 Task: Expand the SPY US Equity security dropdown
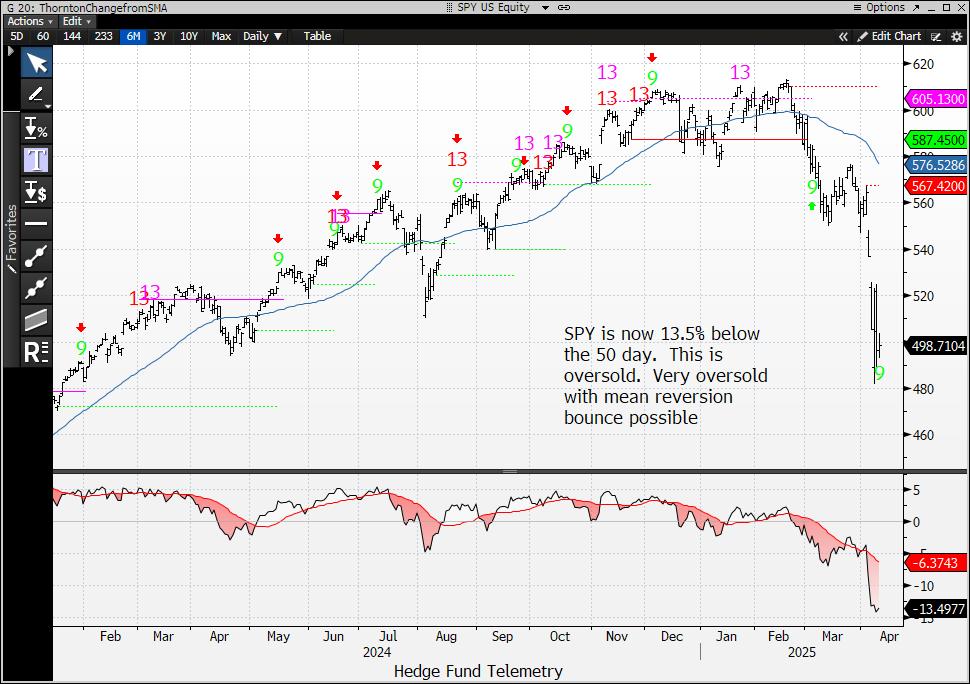coord(545,8)
